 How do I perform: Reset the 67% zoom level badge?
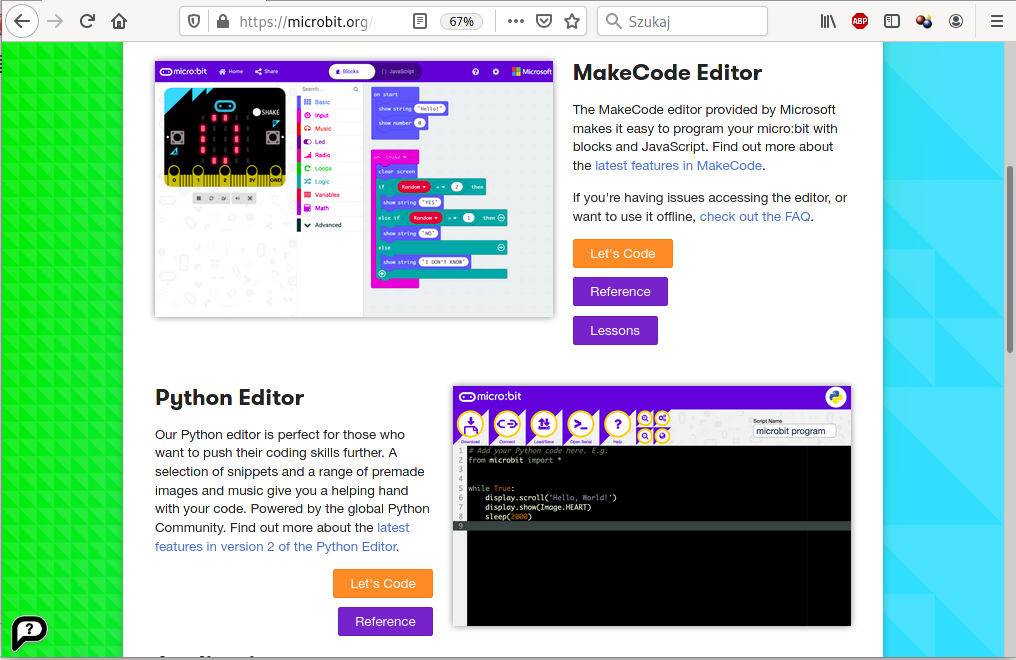(462, 21)
